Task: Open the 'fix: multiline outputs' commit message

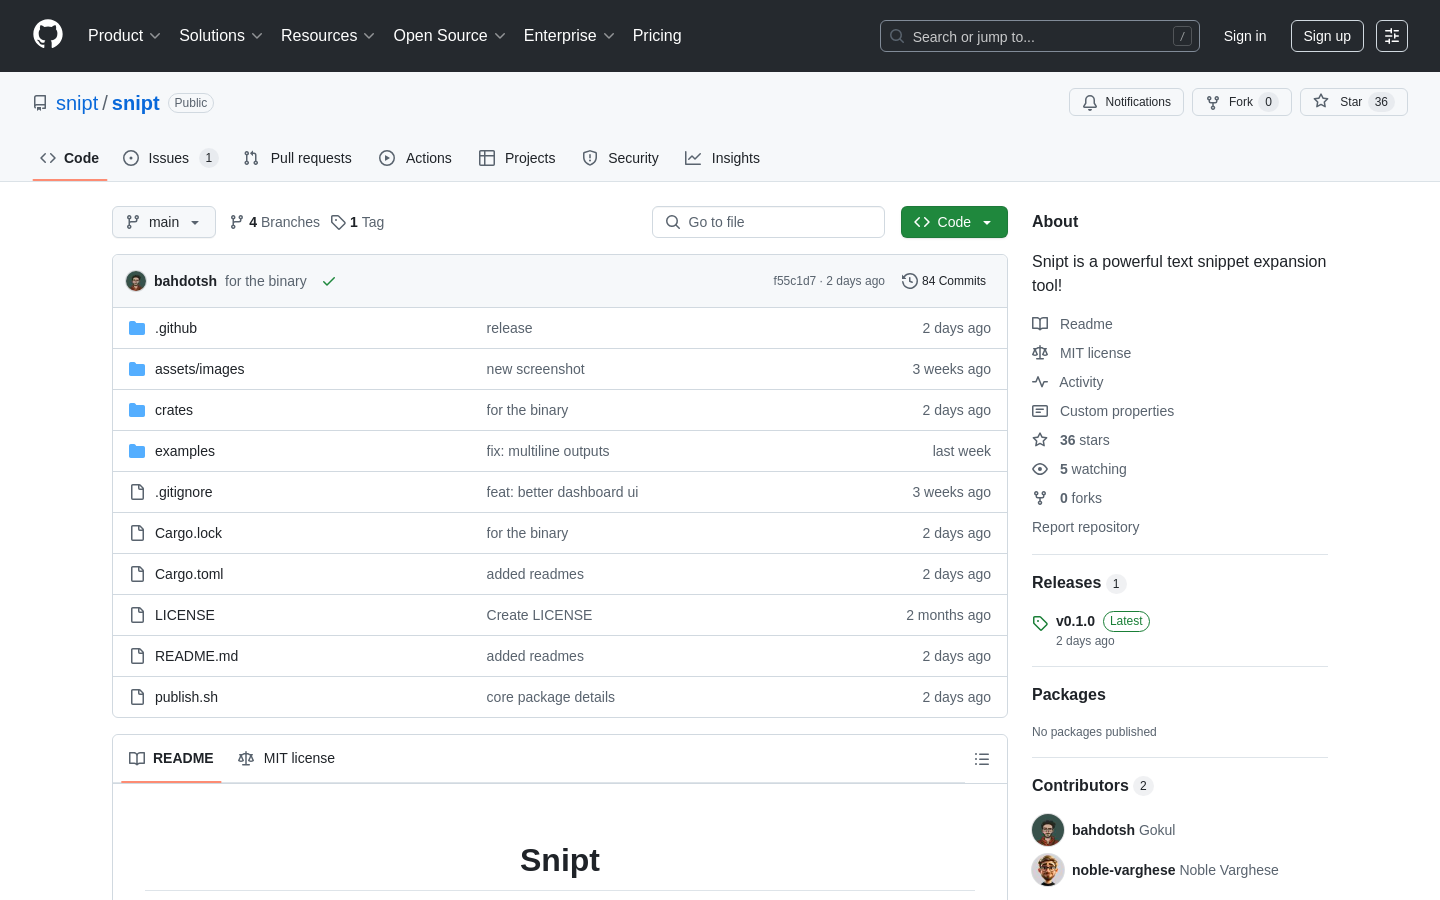Action: 548,451
